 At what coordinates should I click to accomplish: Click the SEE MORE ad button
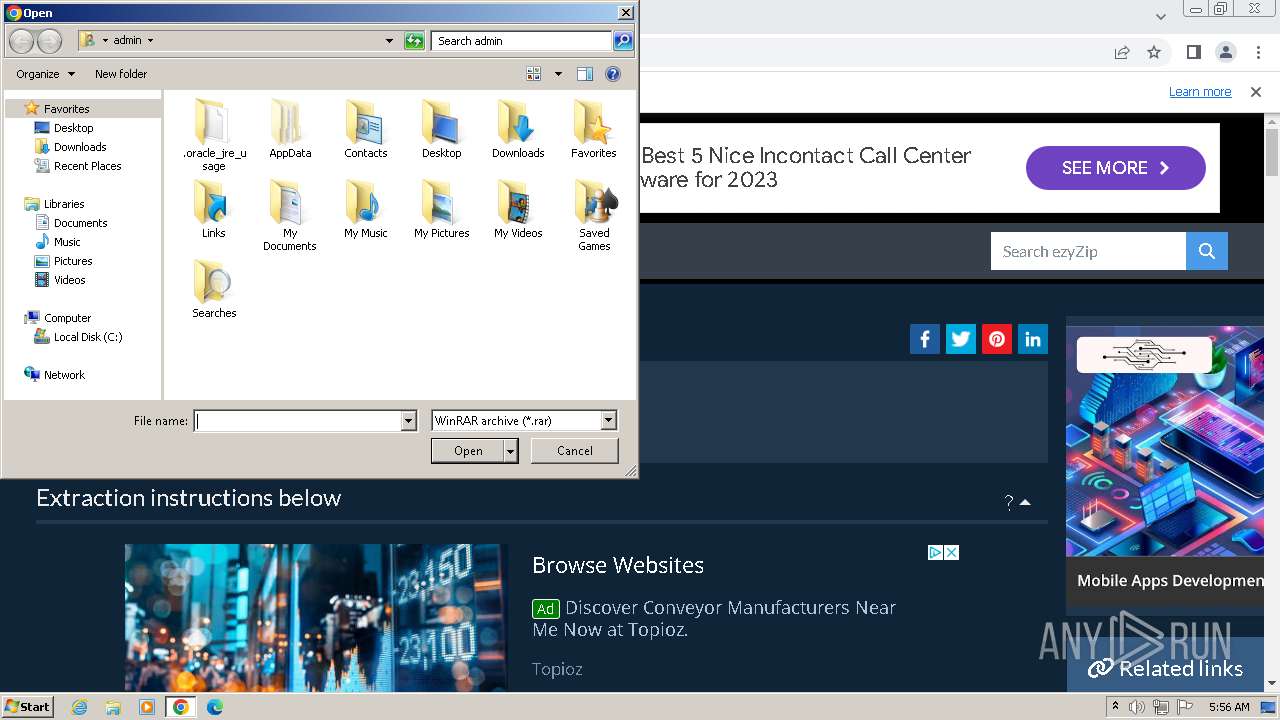[1116, 168]
